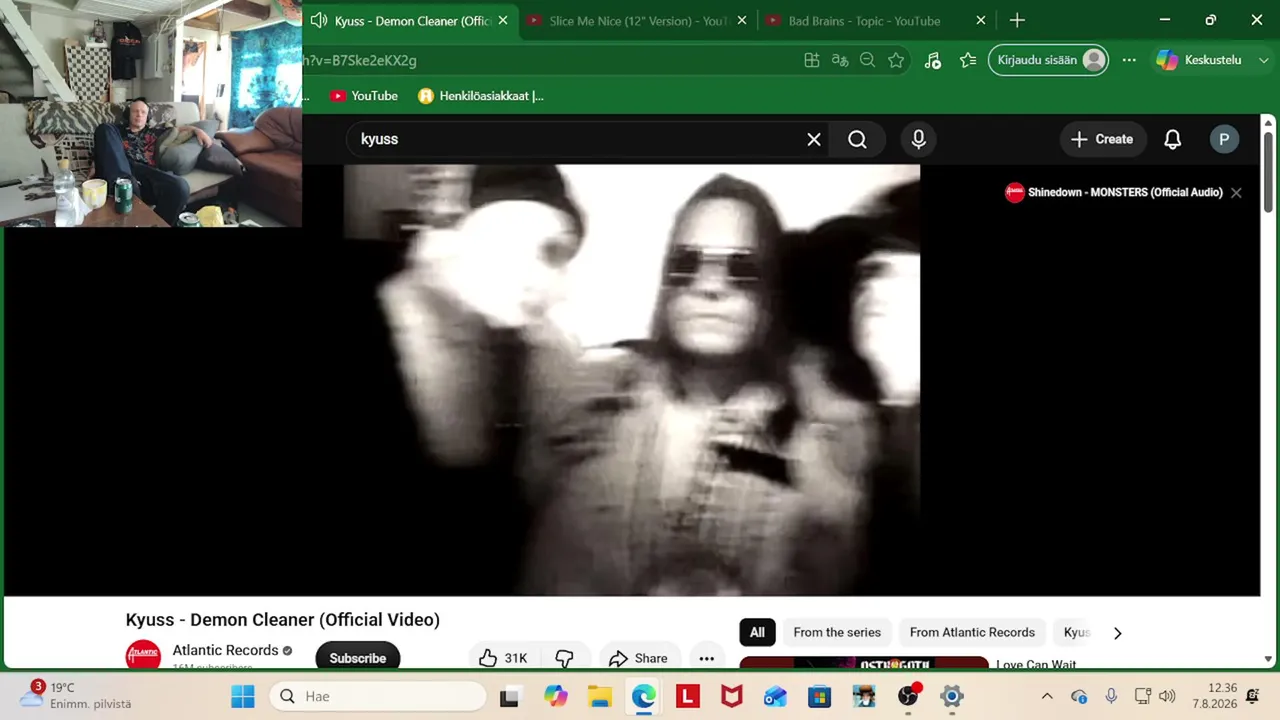
Task: Open Microsoft Store from the taskbar
Action: 819,696
